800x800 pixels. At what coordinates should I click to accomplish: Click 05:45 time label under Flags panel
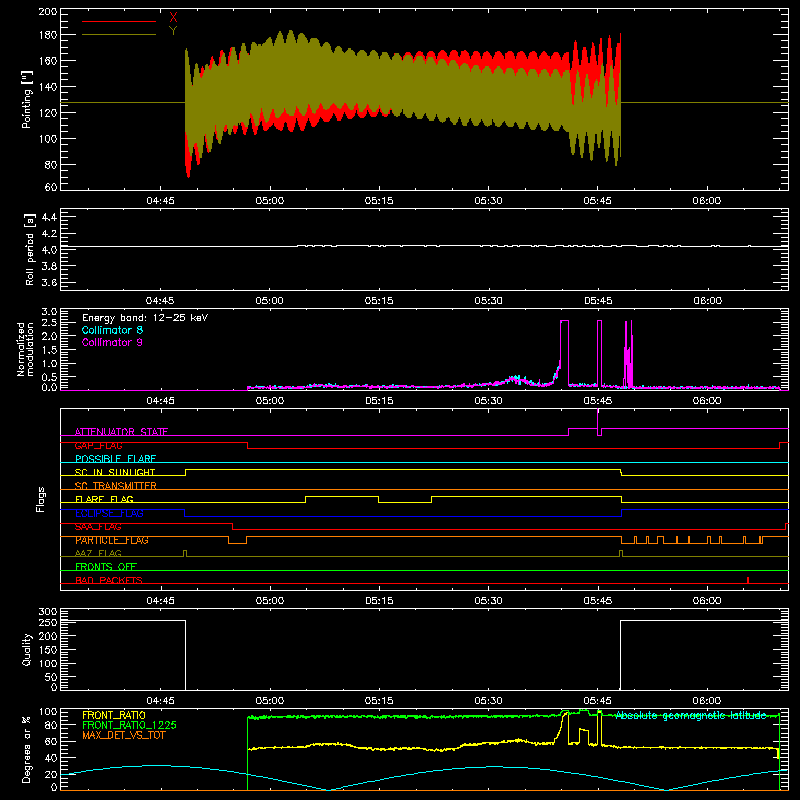597,601
